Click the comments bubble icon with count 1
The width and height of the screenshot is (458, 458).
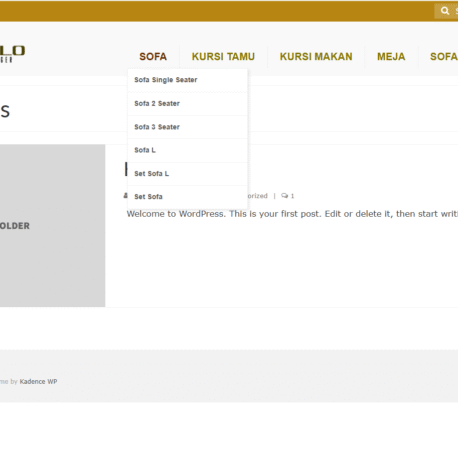coord(284,196)
